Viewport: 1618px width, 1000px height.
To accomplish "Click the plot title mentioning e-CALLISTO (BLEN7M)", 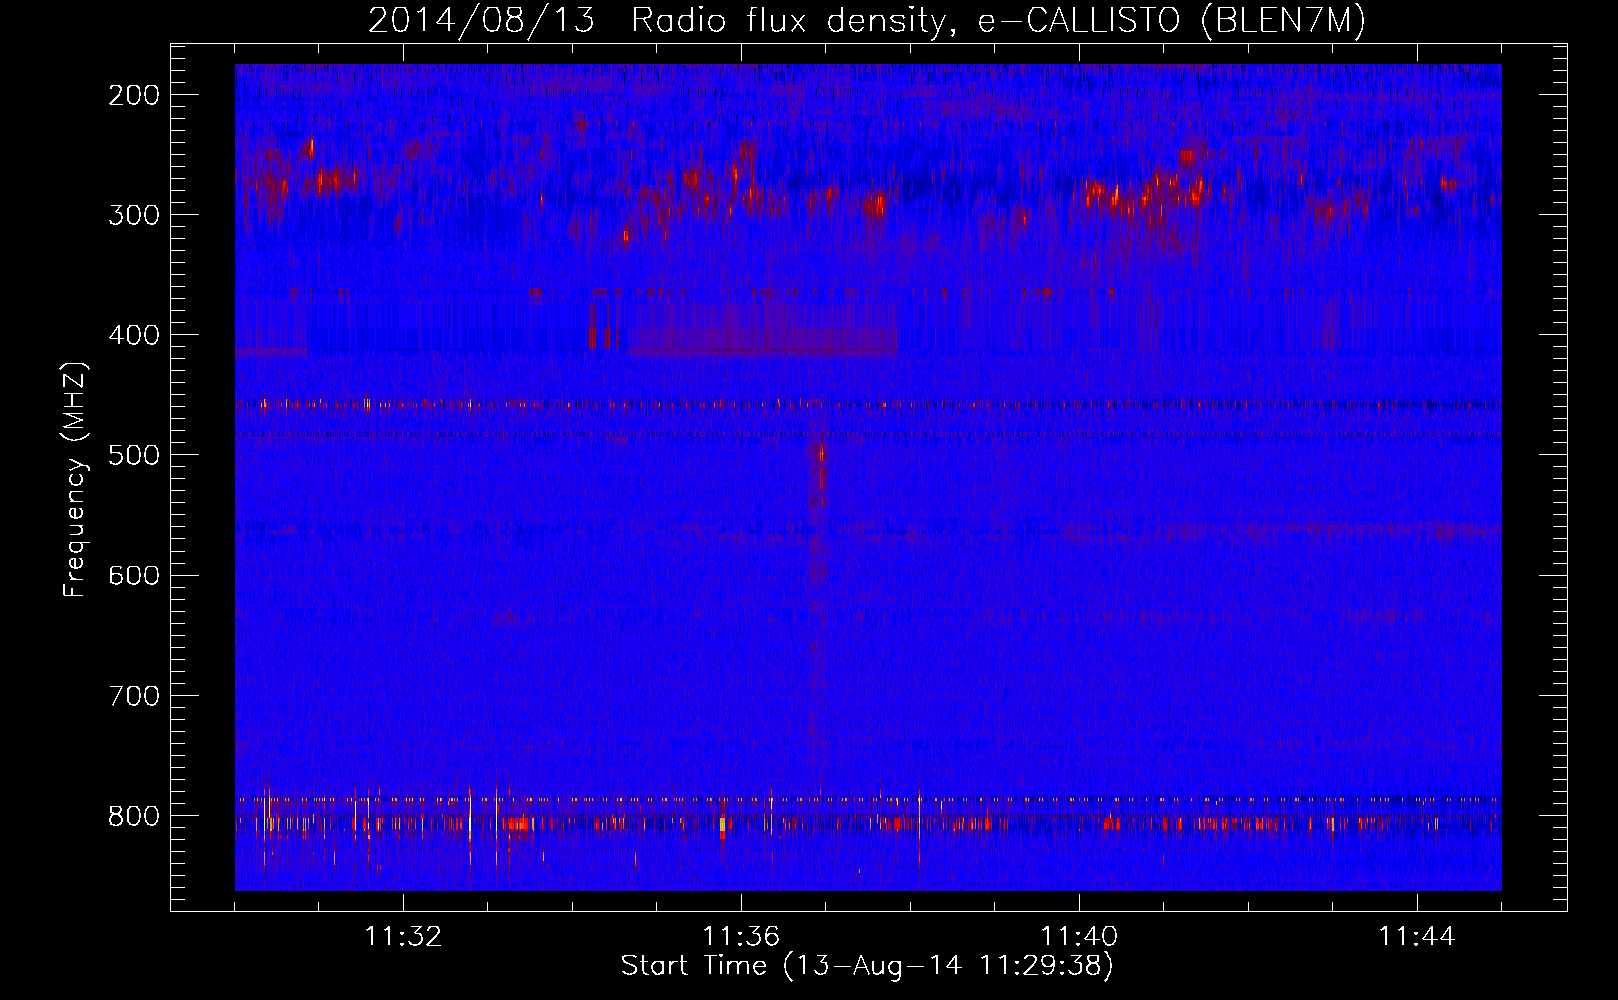I will pos(866,20).
